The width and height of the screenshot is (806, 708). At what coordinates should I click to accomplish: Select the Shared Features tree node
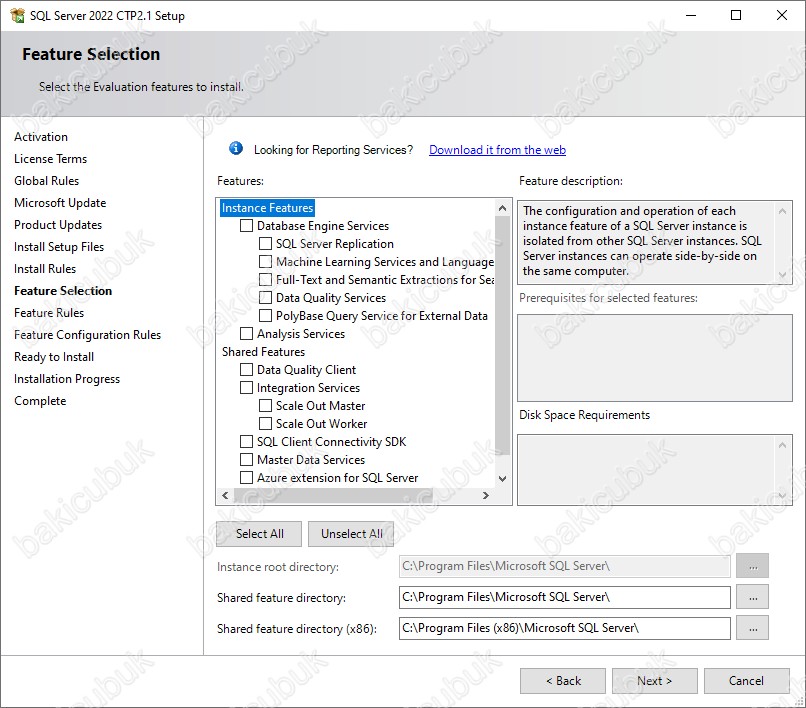pos(263,352)
